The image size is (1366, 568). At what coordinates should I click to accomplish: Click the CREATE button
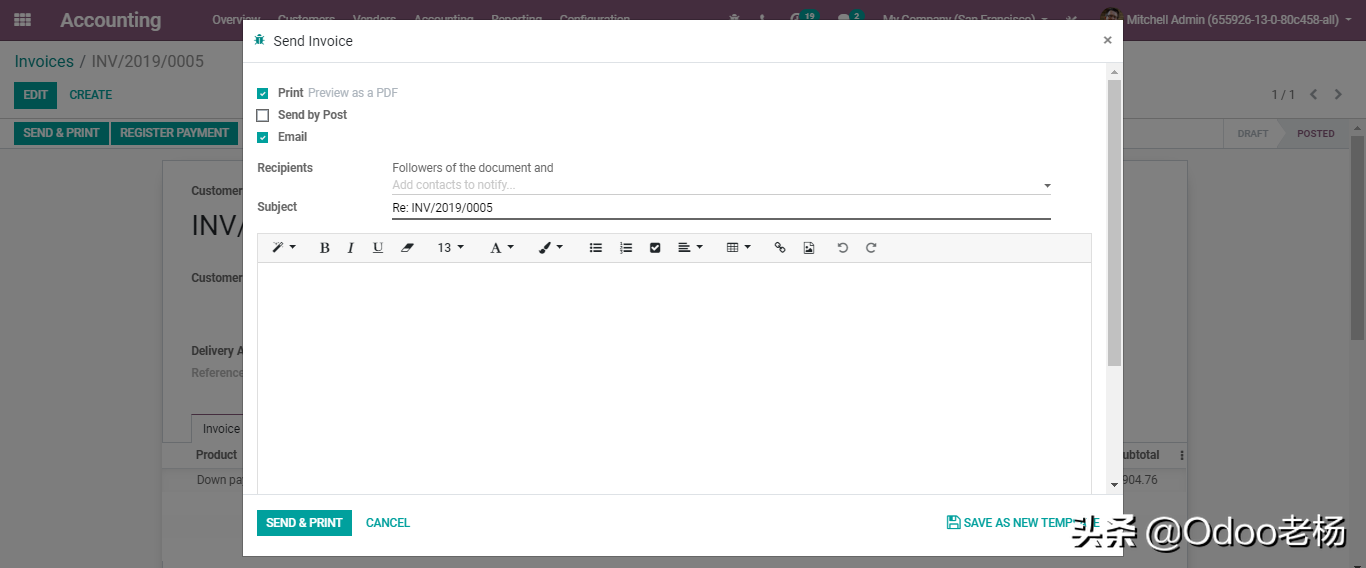[x=91, y=95]
